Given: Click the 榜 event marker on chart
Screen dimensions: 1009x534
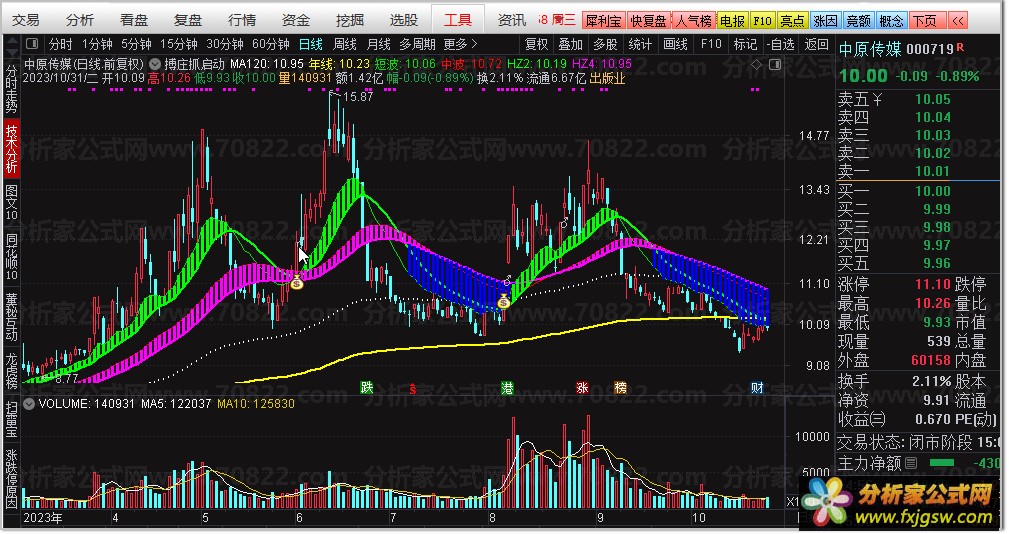Looking at the screenshot, I should coord(620,388).
